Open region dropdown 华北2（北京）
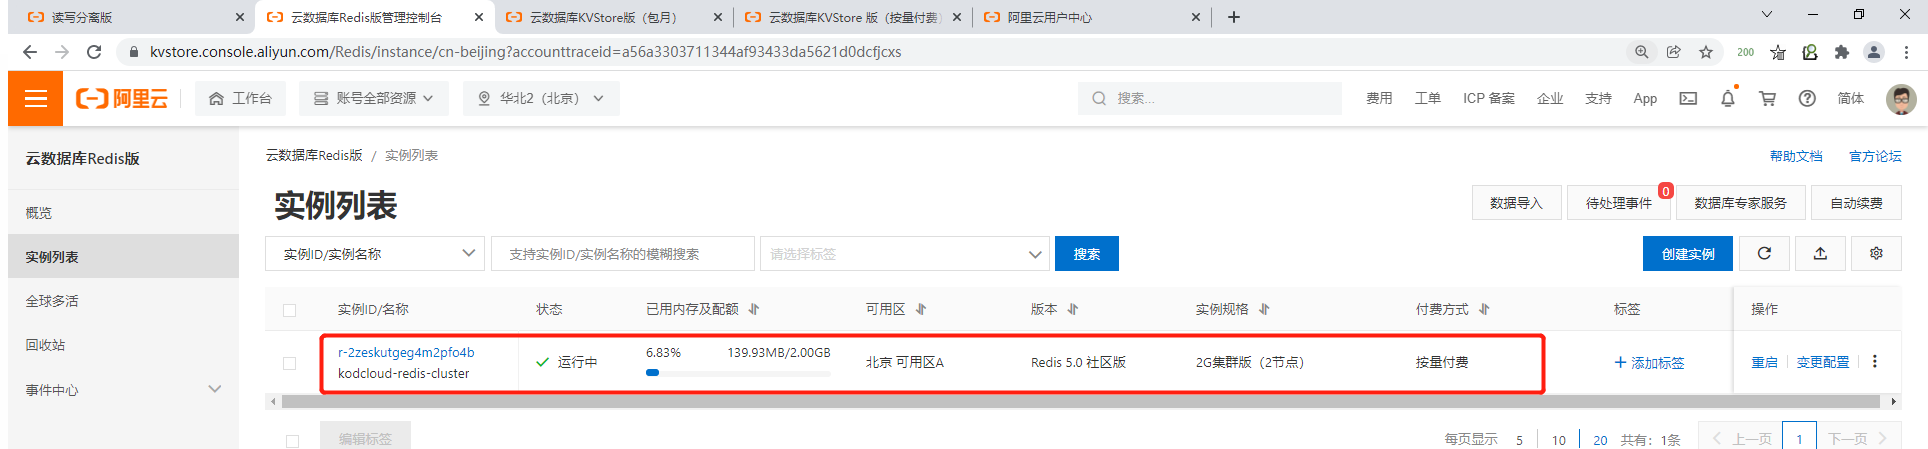 tap(541, 98)
